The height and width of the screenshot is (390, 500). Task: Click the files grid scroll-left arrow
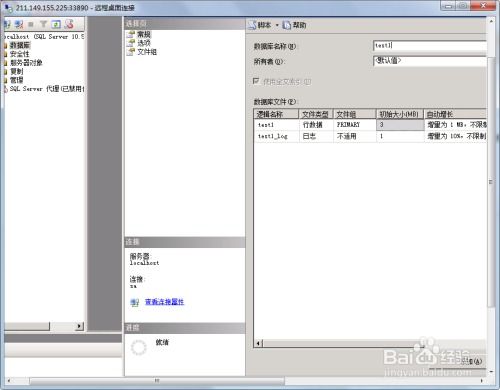(x=258, y=343)
